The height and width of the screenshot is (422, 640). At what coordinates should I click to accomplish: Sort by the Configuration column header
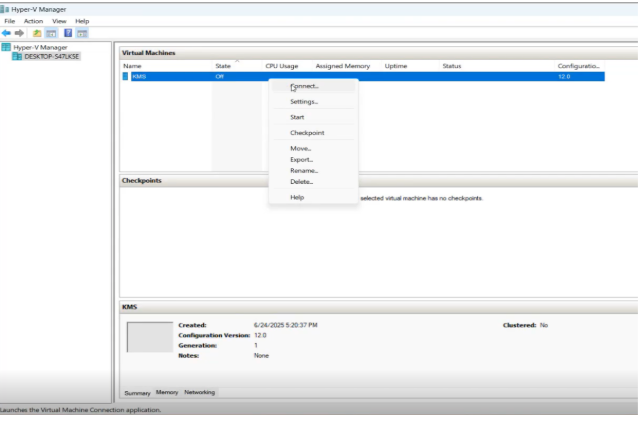578,66
